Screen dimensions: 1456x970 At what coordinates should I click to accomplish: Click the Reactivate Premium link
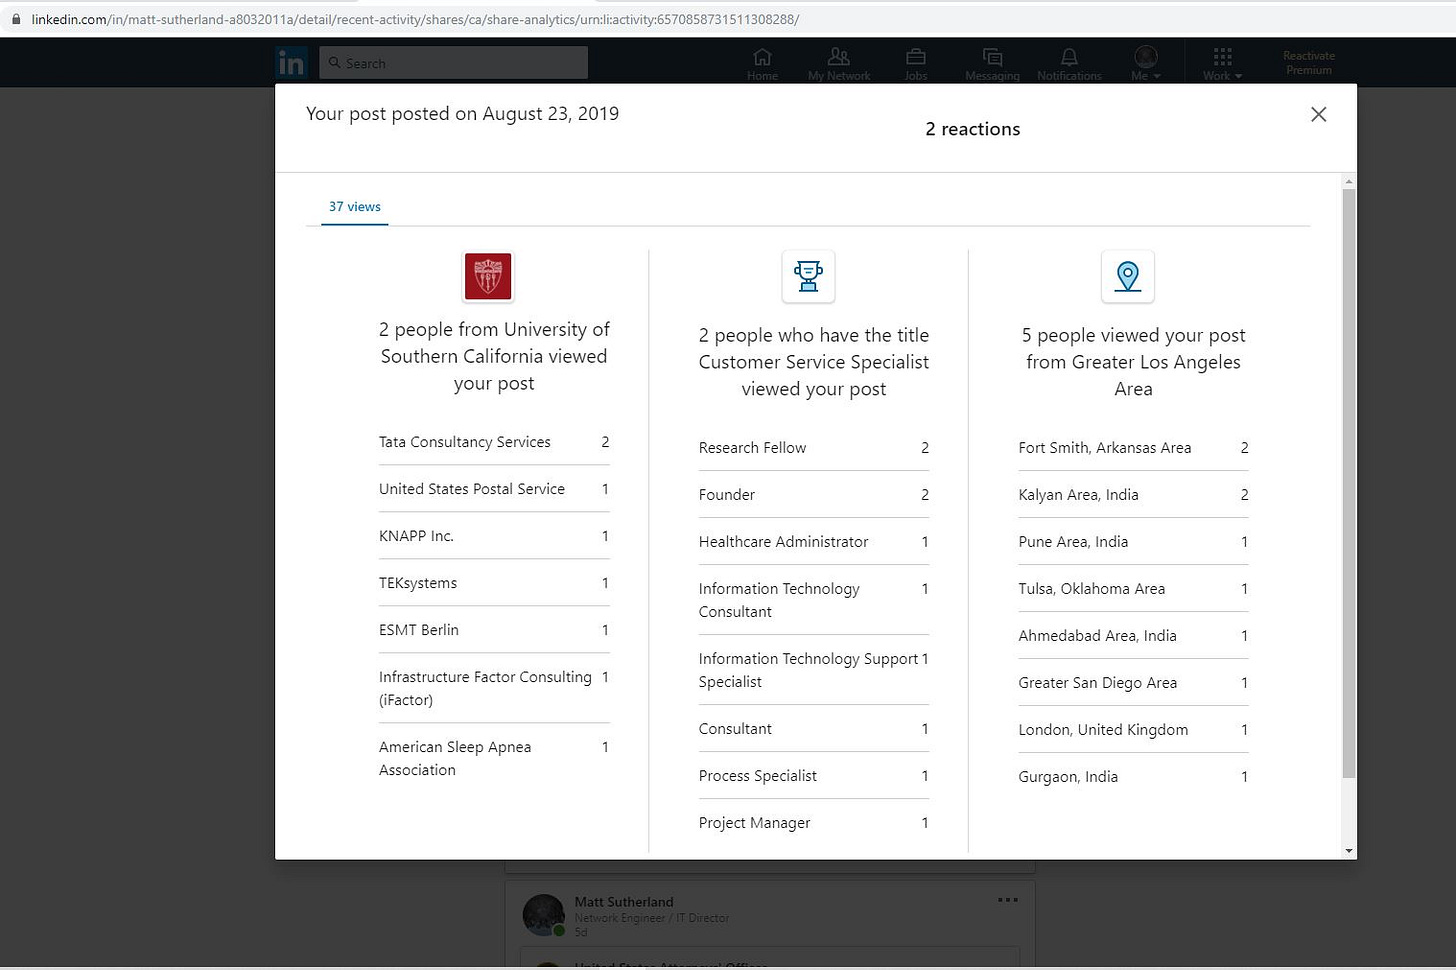1309,63
